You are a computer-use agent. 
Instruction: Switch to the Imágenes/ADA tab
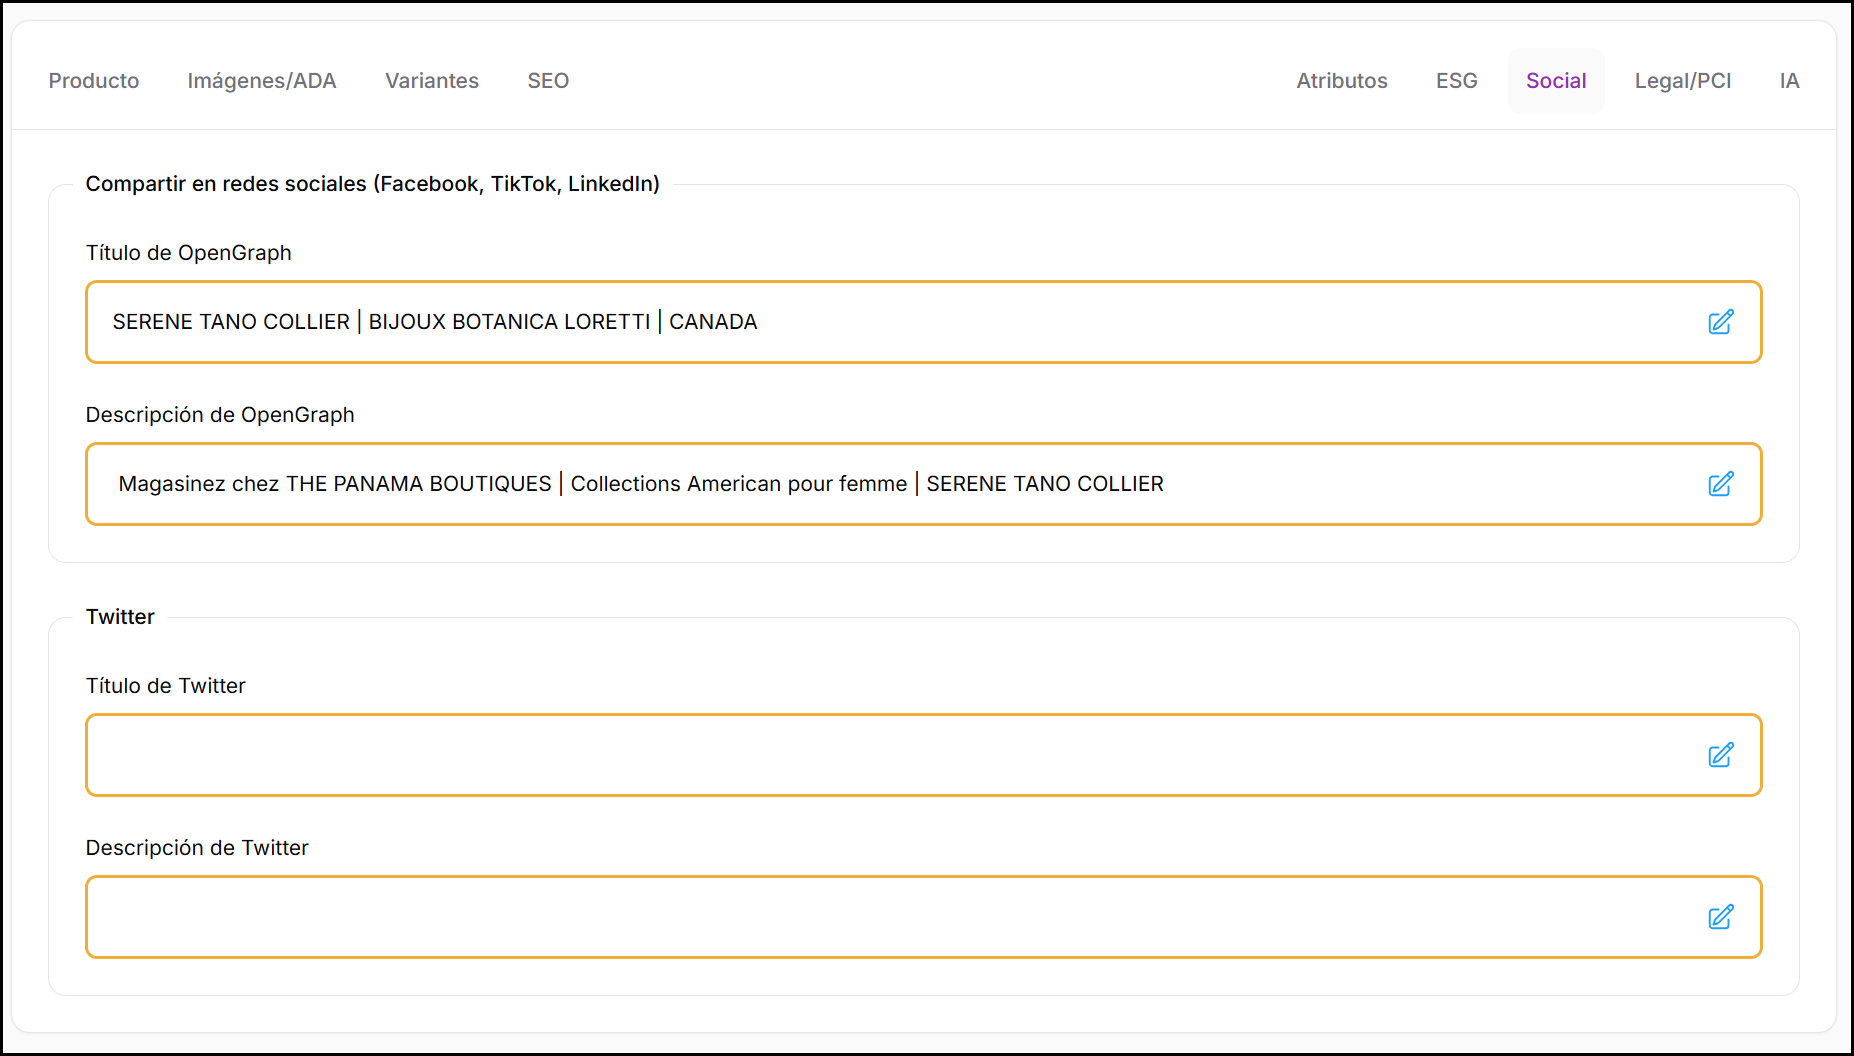262,81
